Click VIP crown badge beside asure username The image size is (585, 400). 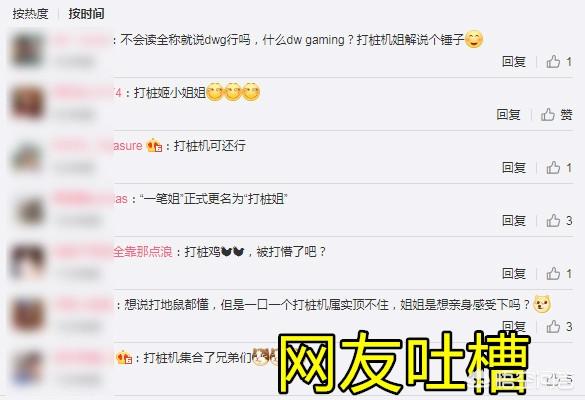click(x=154, y=145)
